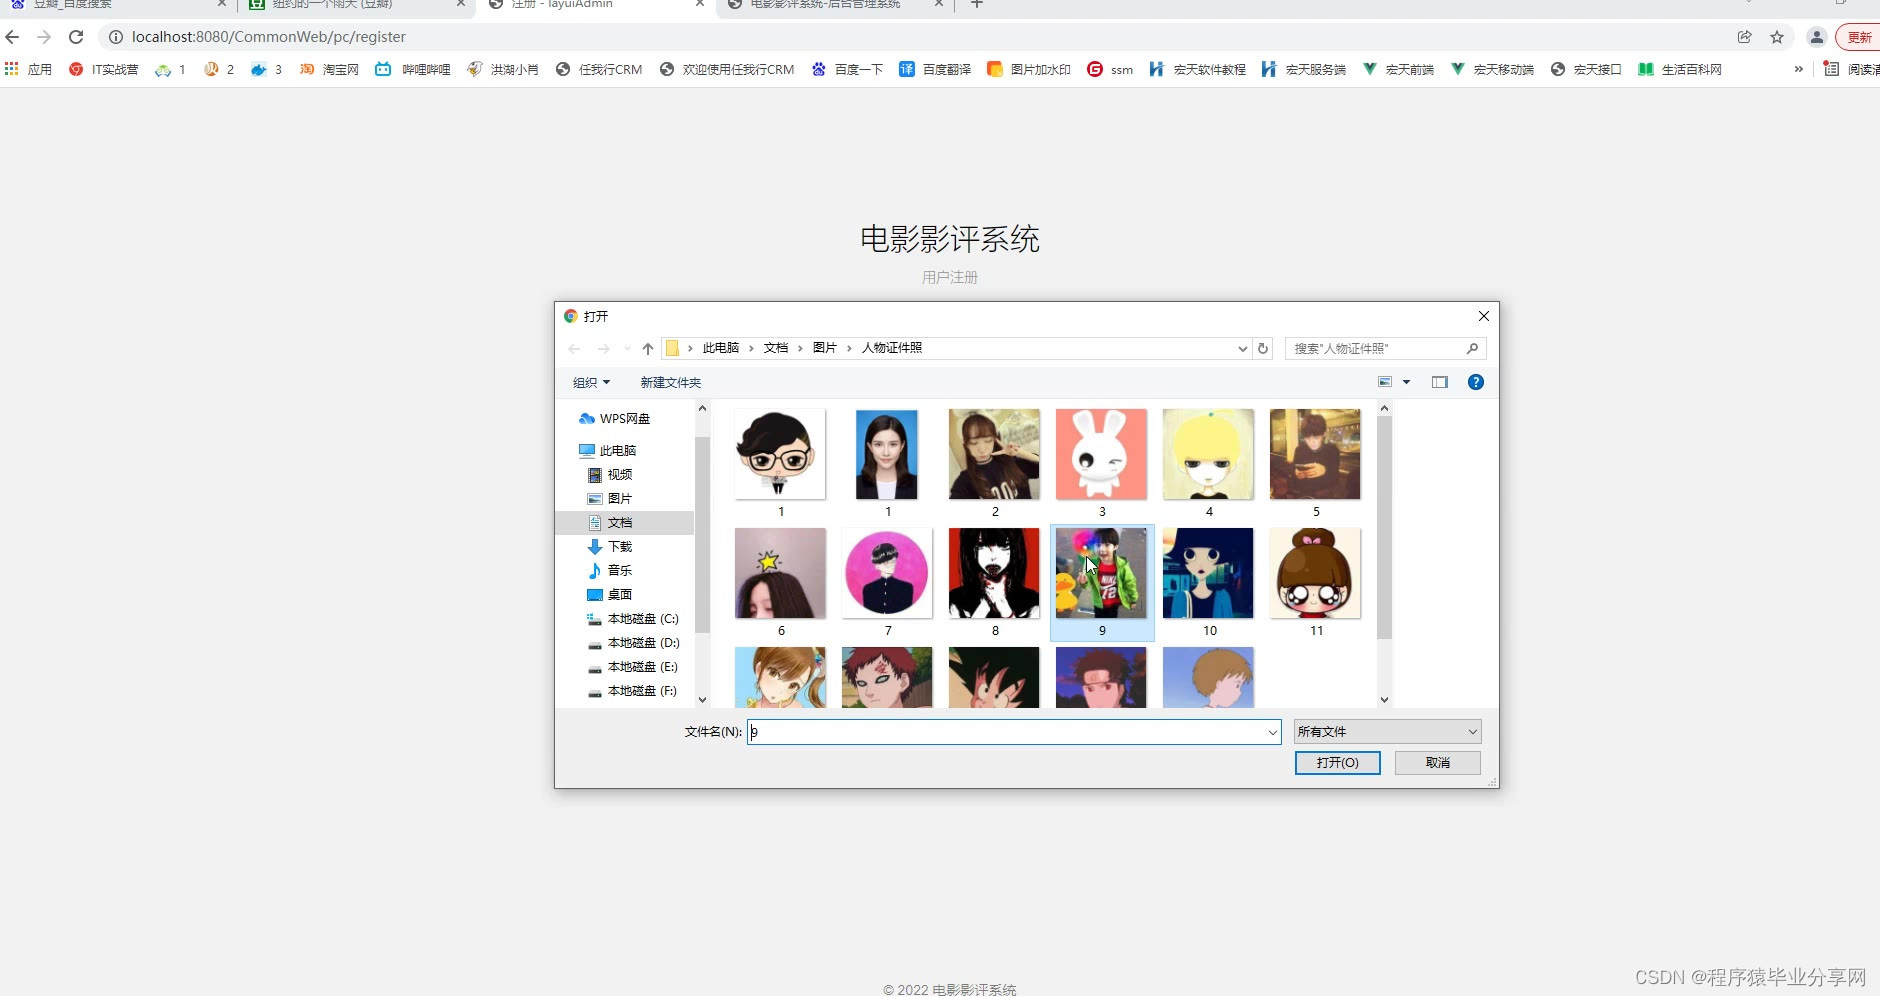The width and height of the screenshot is (1880, 996).
Task: Click the sidebar down arrow of its scrollbar
Action: pyautogui.click(x=702, y=700)
